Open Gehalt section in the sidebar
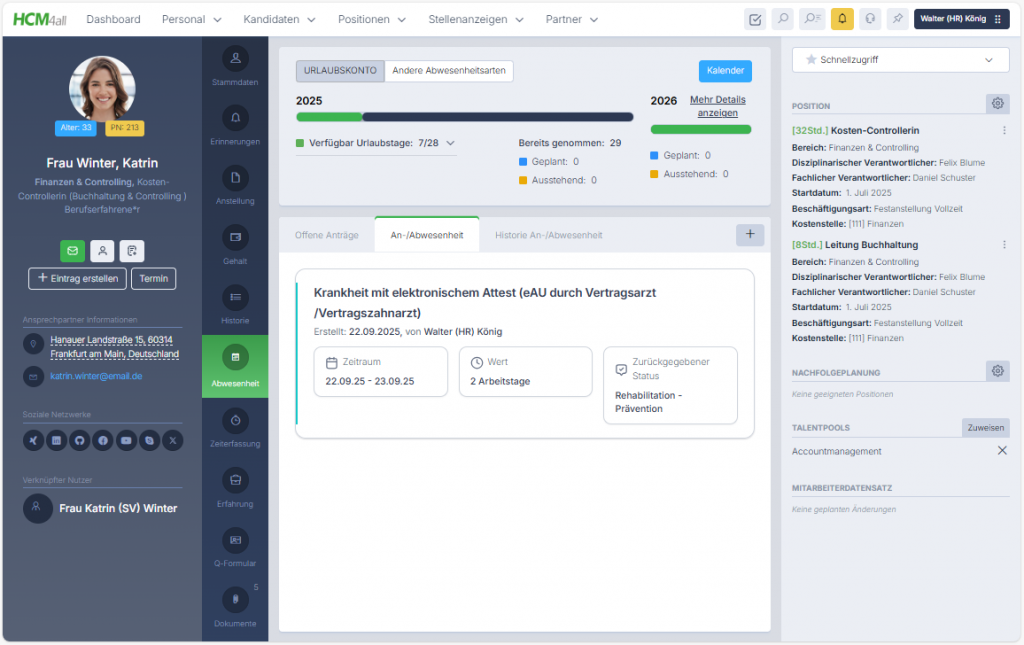 (235, 245)
